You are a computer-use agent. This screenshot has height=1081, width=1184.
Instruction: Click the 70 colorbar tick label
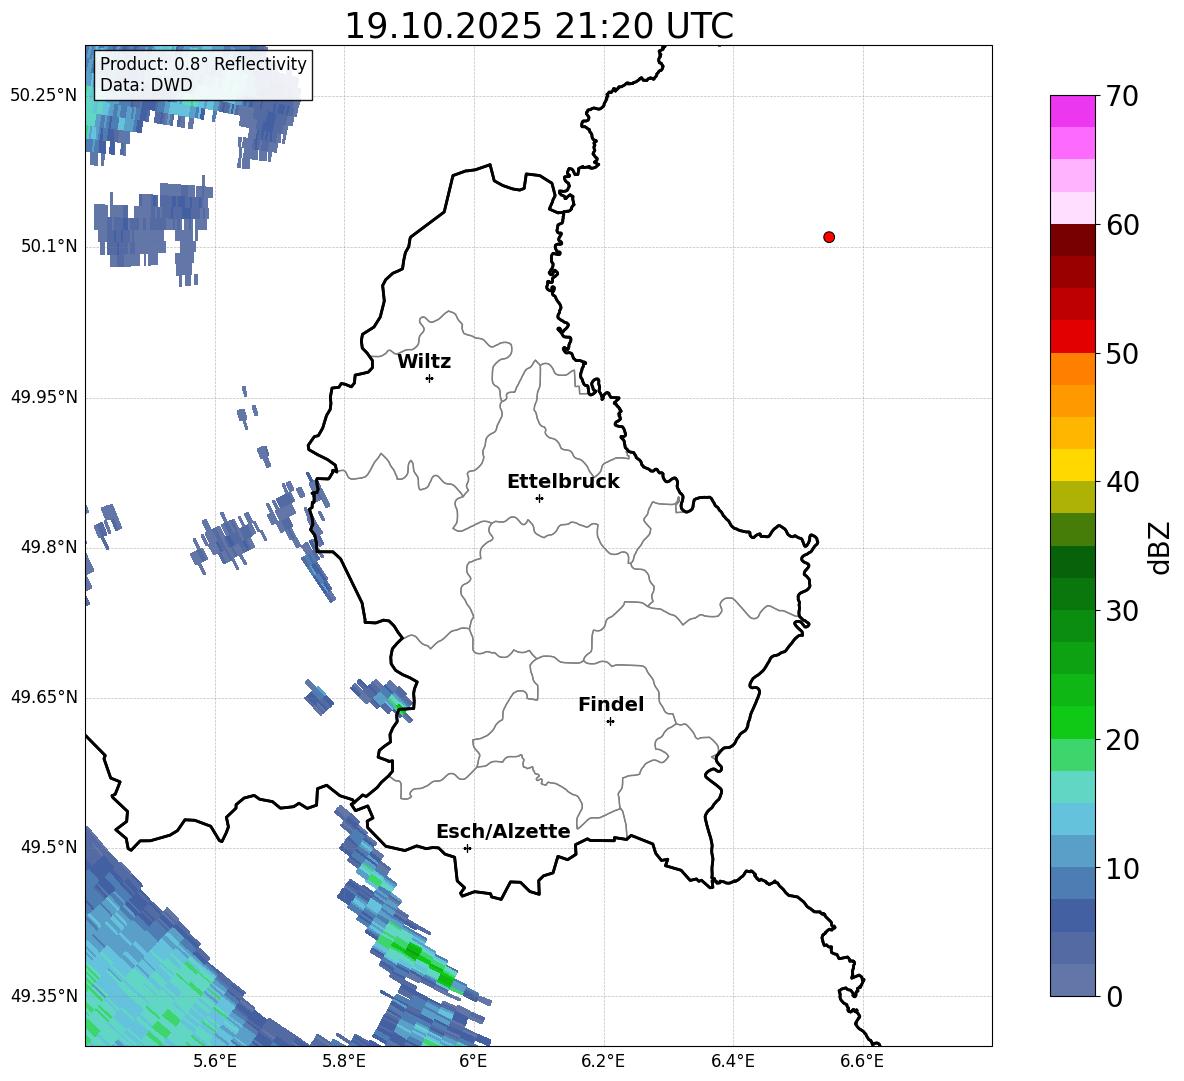pyautogui.click(x=1123, y=96)
